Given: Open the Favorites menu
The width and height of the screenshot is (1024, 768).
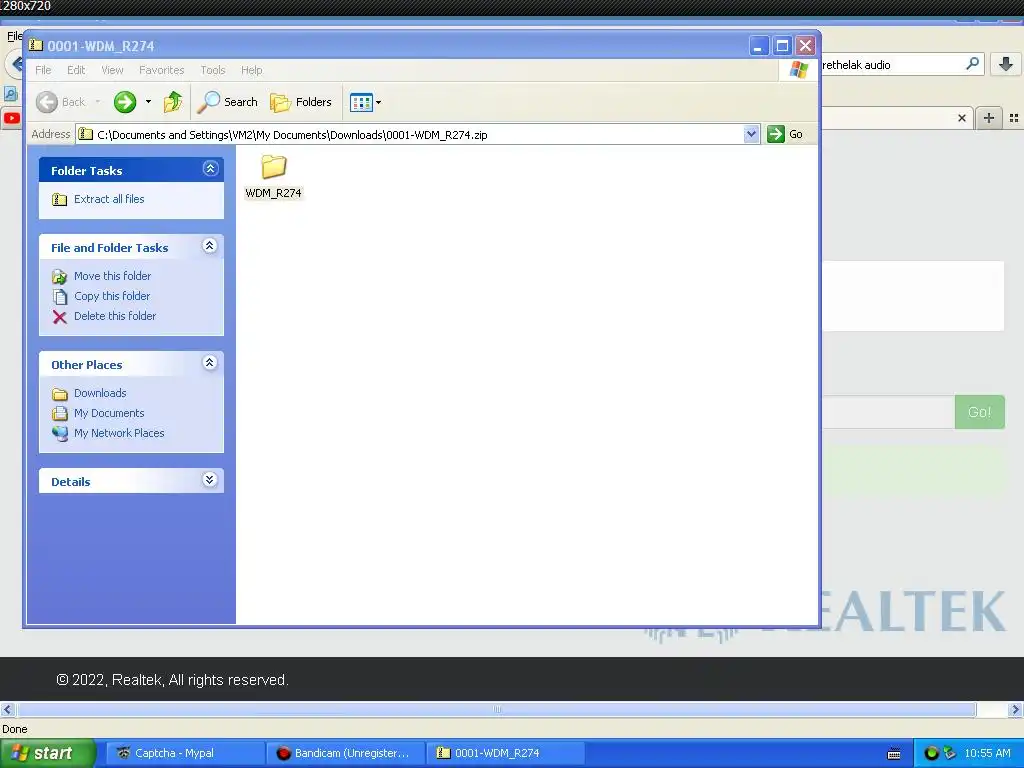Looking at the screenshot, I should click(161, 70).
